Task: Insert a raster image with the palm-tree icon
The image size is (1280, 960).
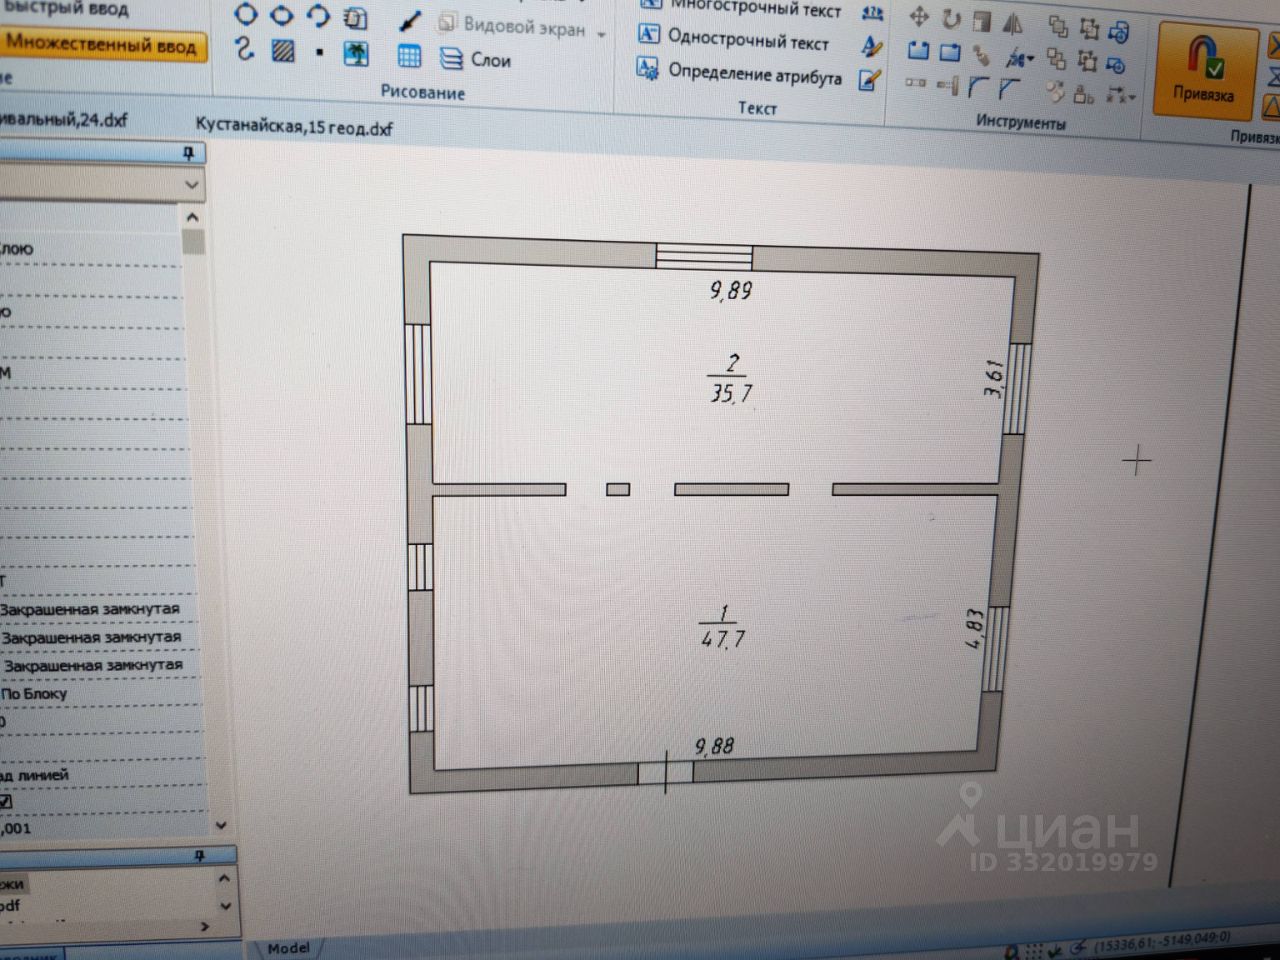Action: pyautogui.click(x=356, y=53)
